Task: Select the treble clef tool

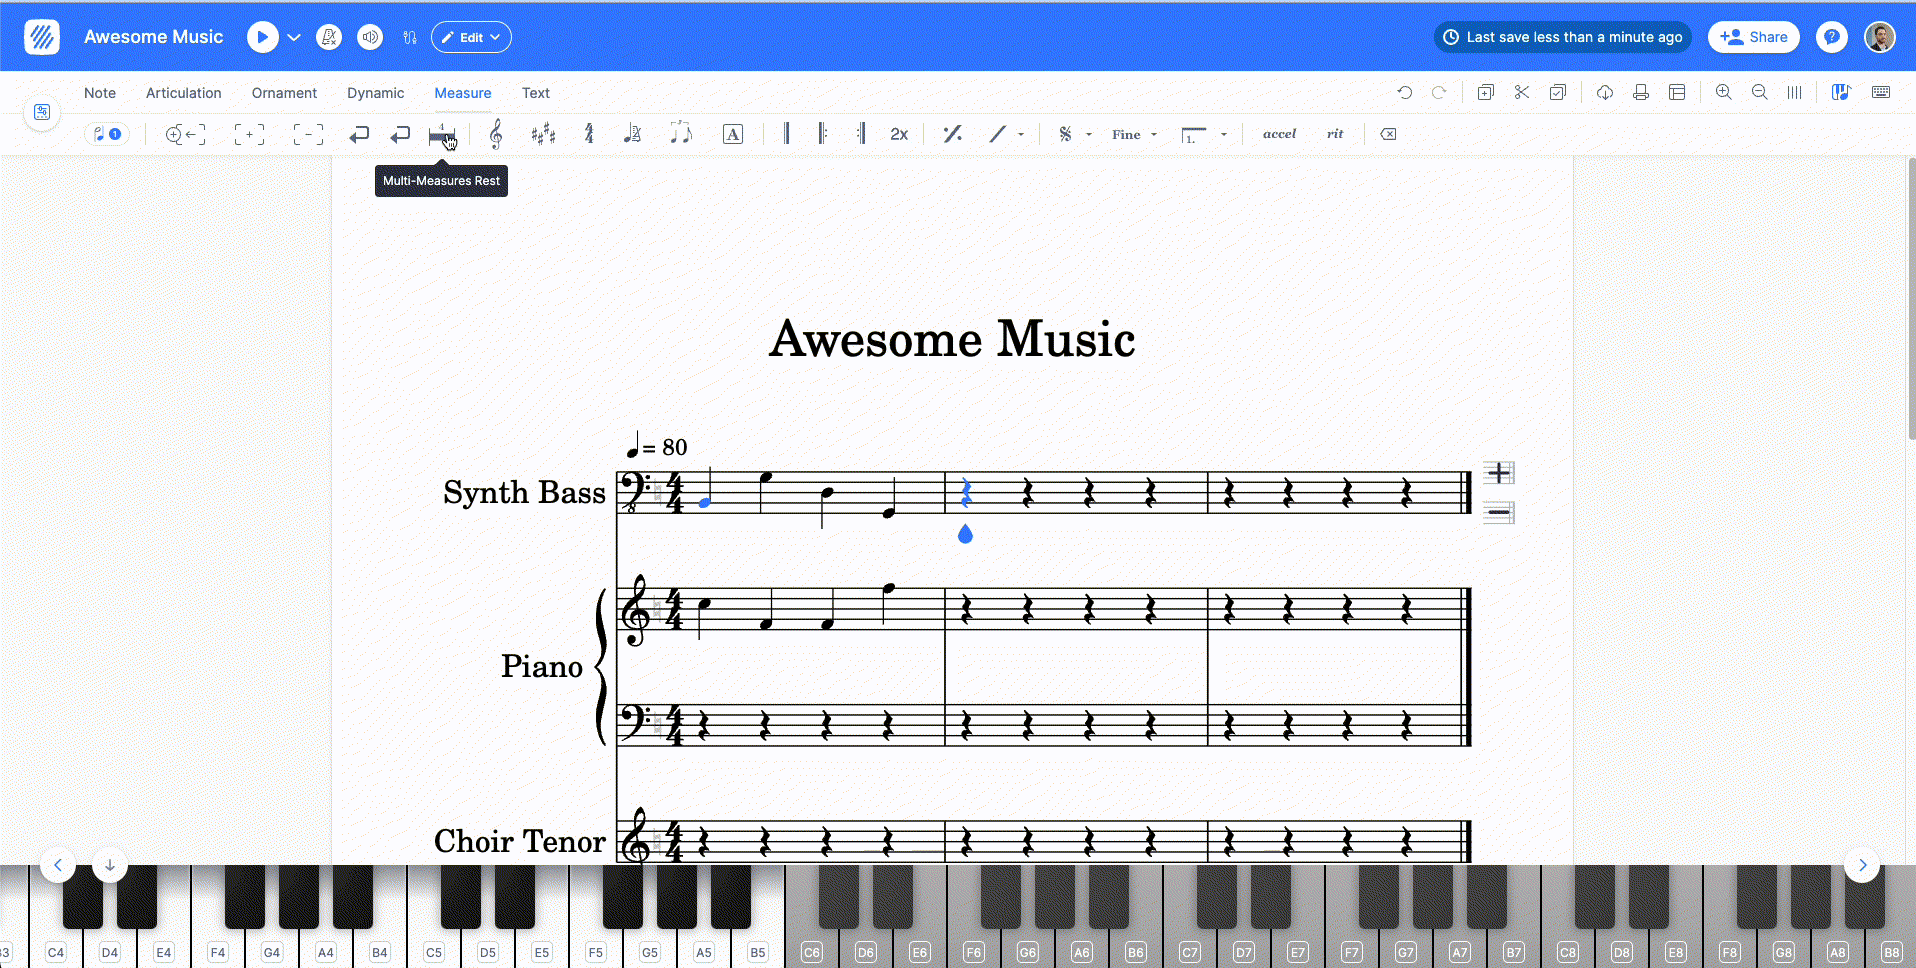Action: [x=496, y=134]
